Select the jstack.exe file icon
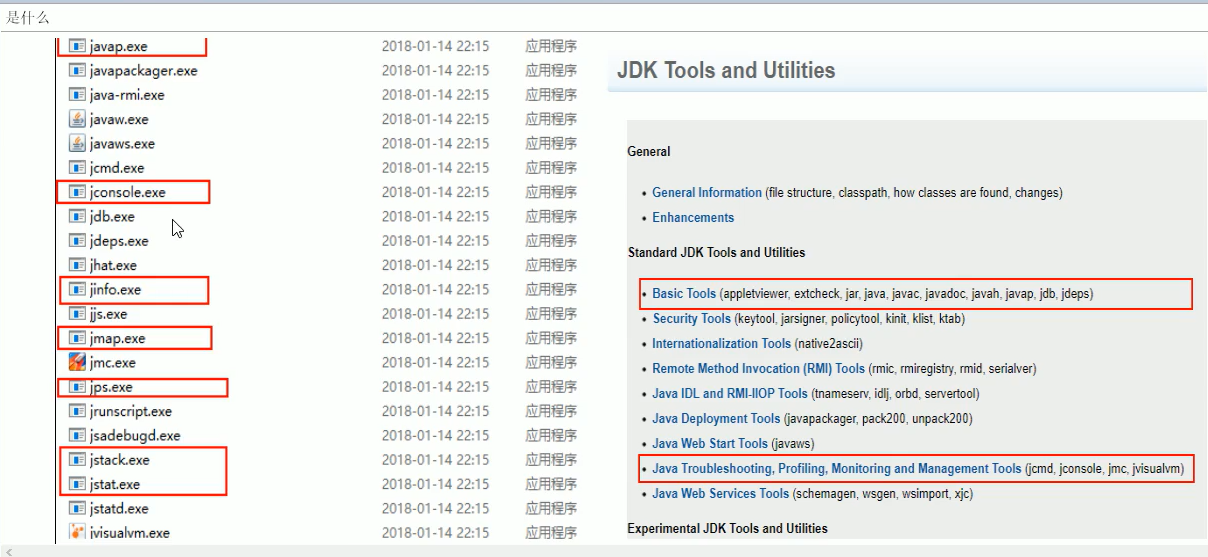The image size is (1208, 557). 77,460
